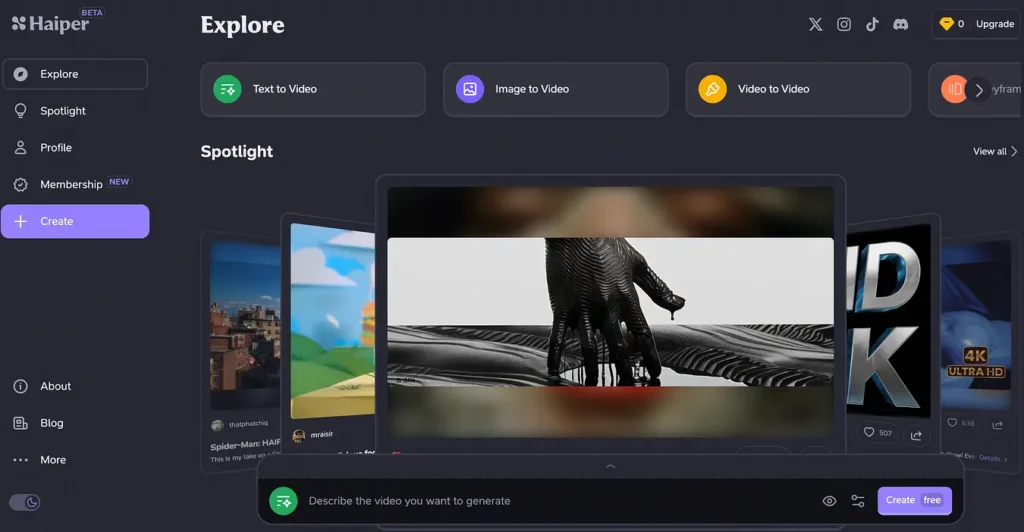Open generation settings sliders icon

click(858, 501)
